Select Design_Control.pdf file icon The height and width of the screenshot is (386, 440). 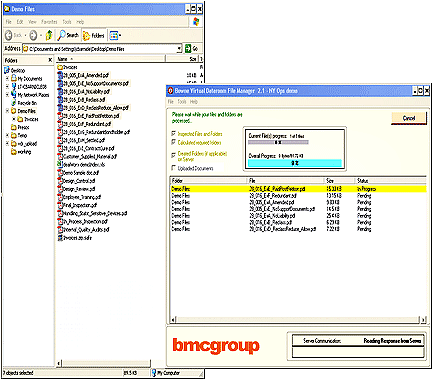[x=60, y=181]
